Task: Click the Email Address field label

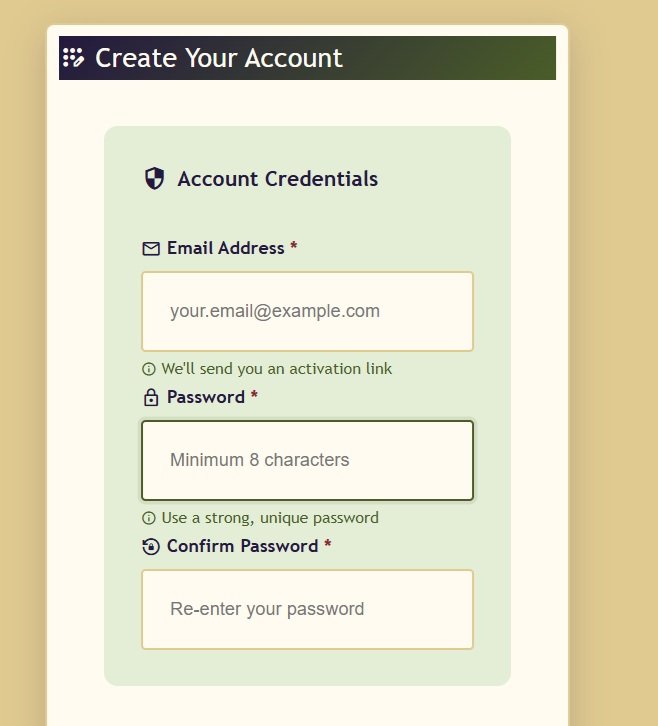Action: tap(225, 248)
